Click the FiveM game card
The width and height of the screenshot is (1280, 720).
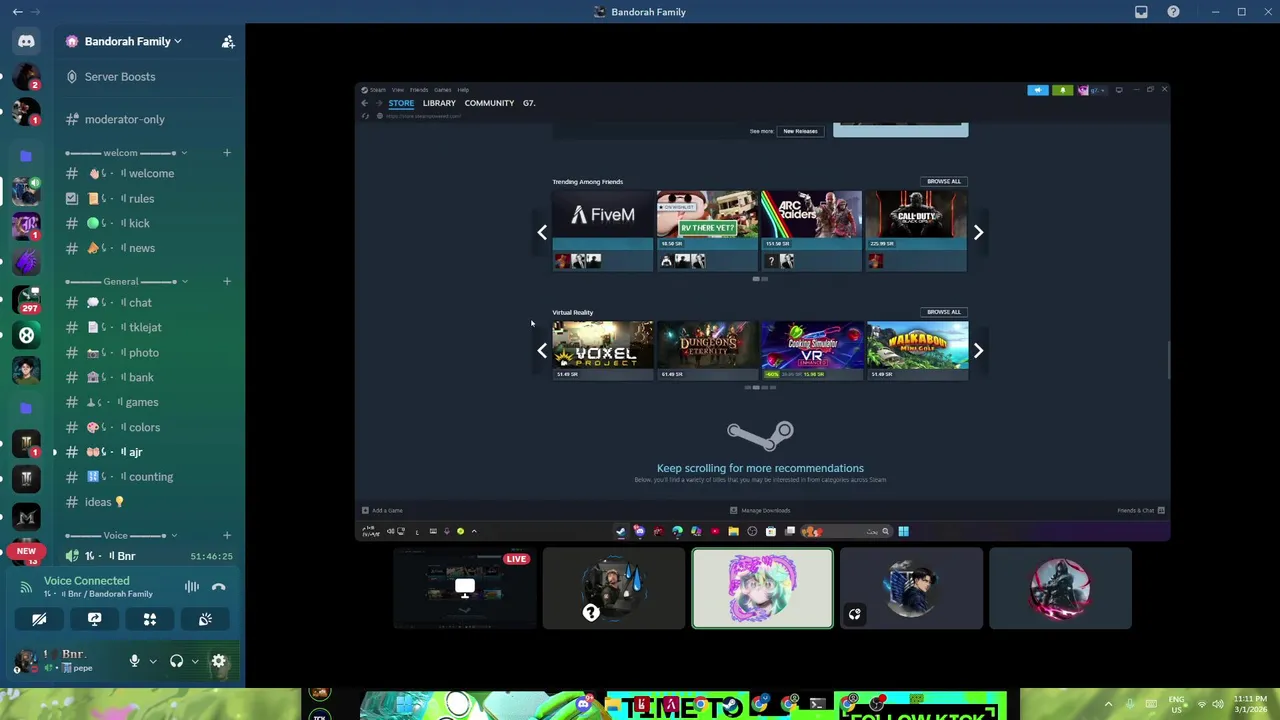click(602, 231)
